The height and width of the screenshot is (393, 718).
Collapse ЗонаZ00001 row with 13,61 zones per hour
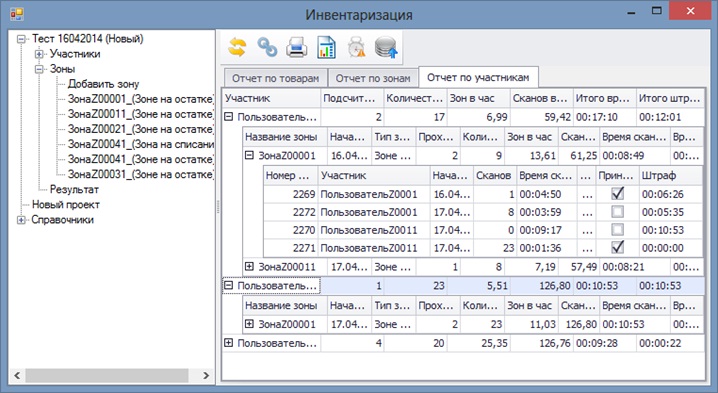249,155
